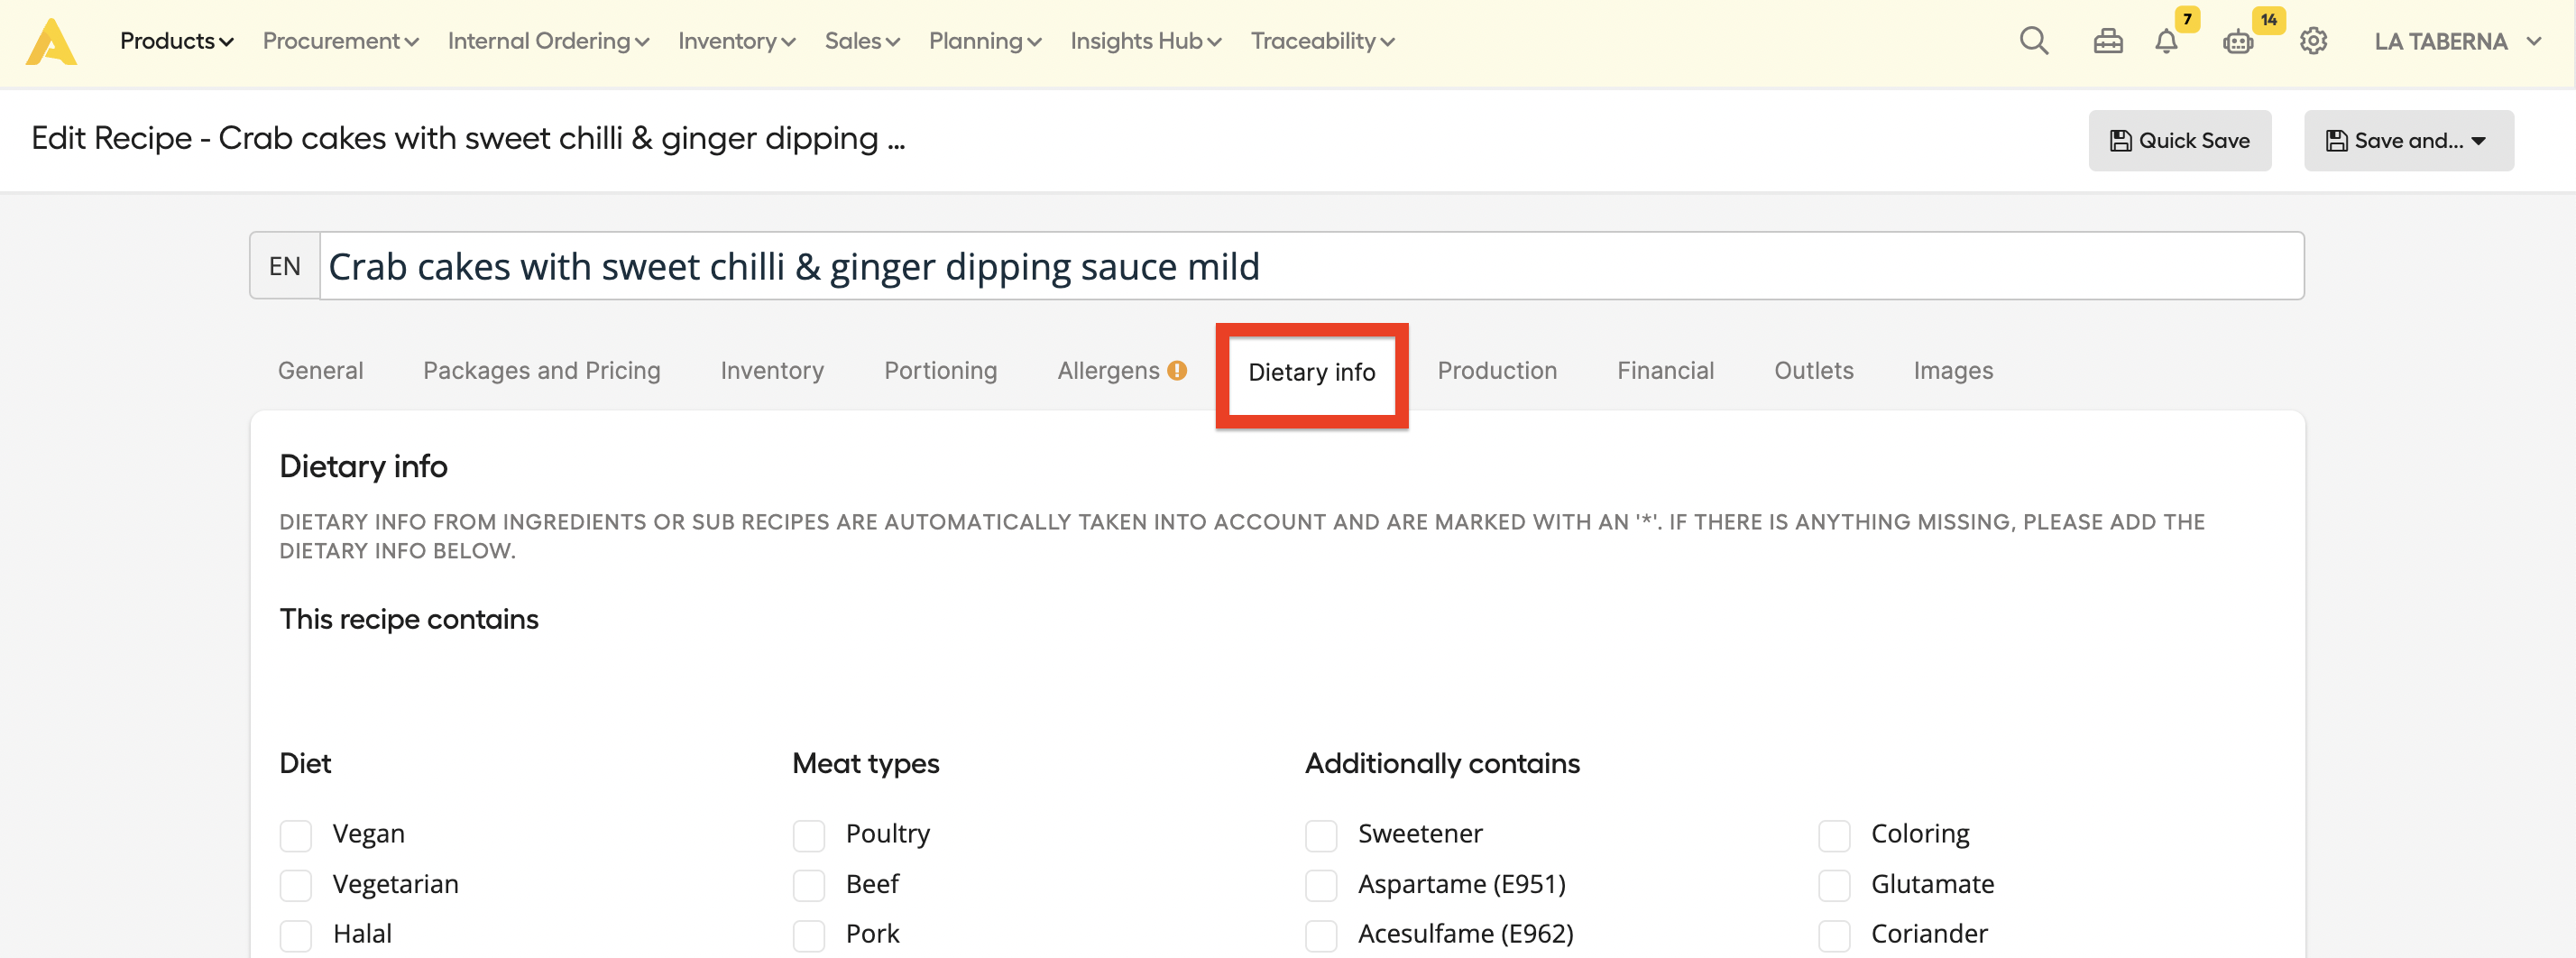Switch to the Allergens tab

click(x=1108, y=370)
